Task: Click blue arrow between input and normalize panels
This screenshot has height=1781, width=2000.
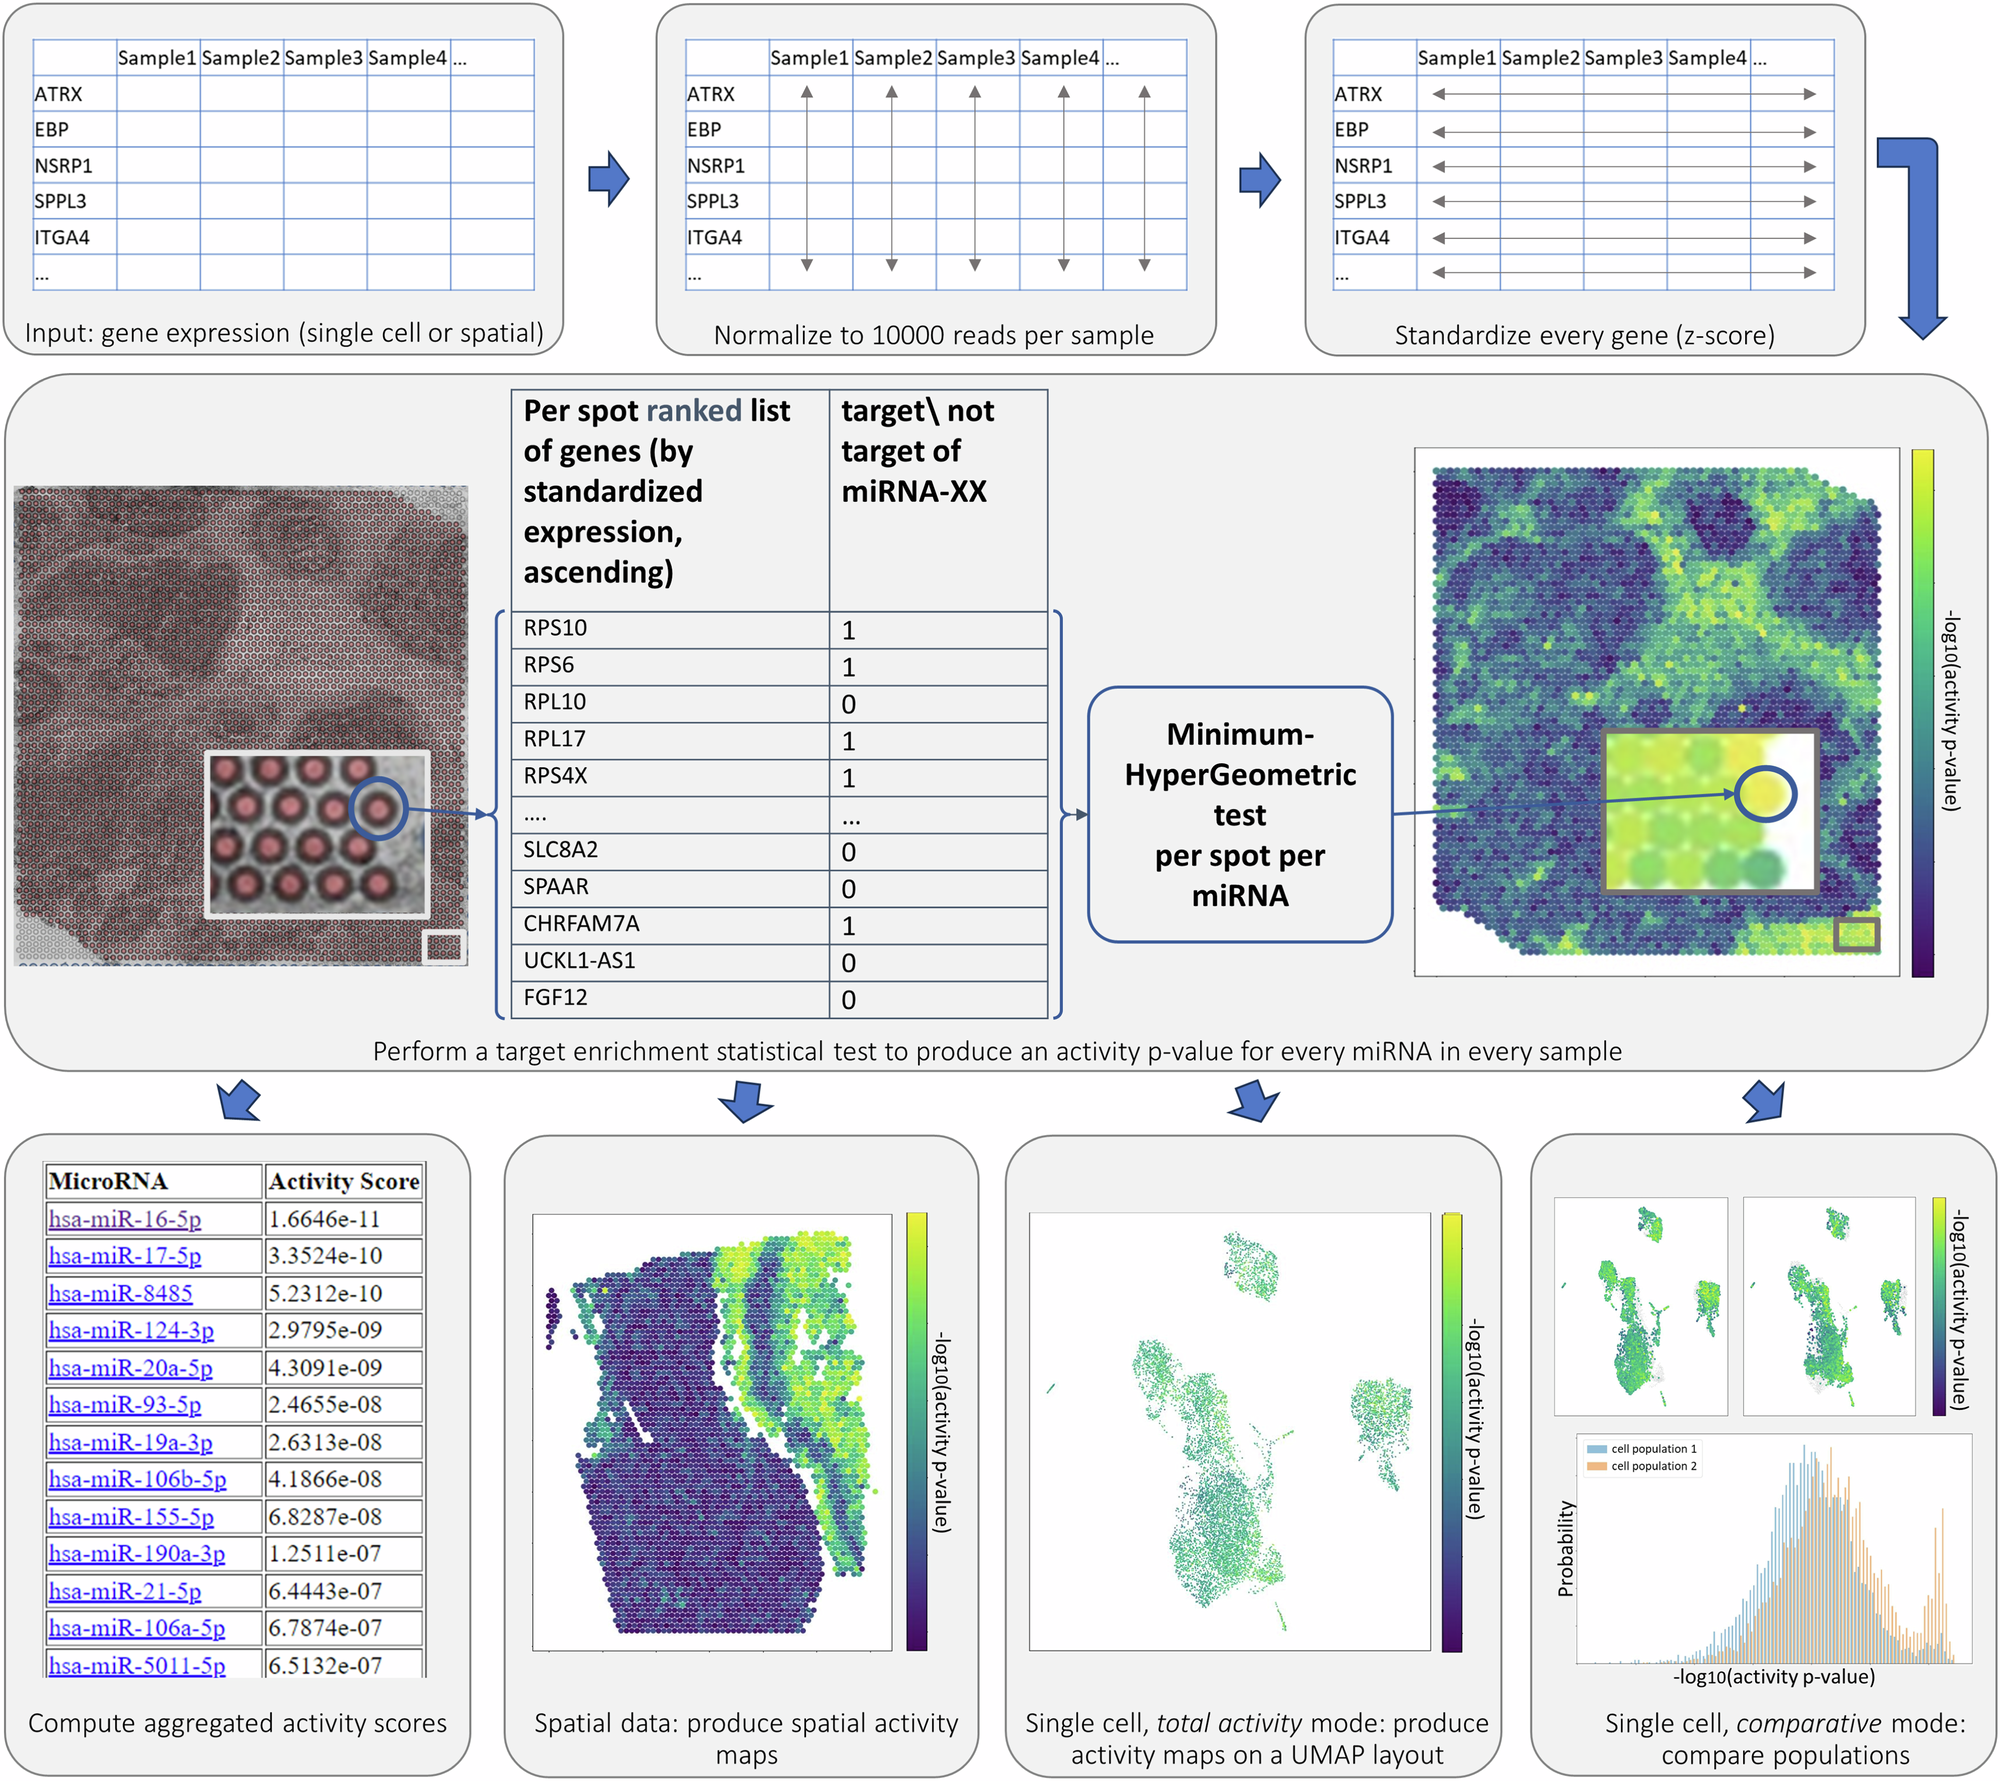Action: click(609, 180)
